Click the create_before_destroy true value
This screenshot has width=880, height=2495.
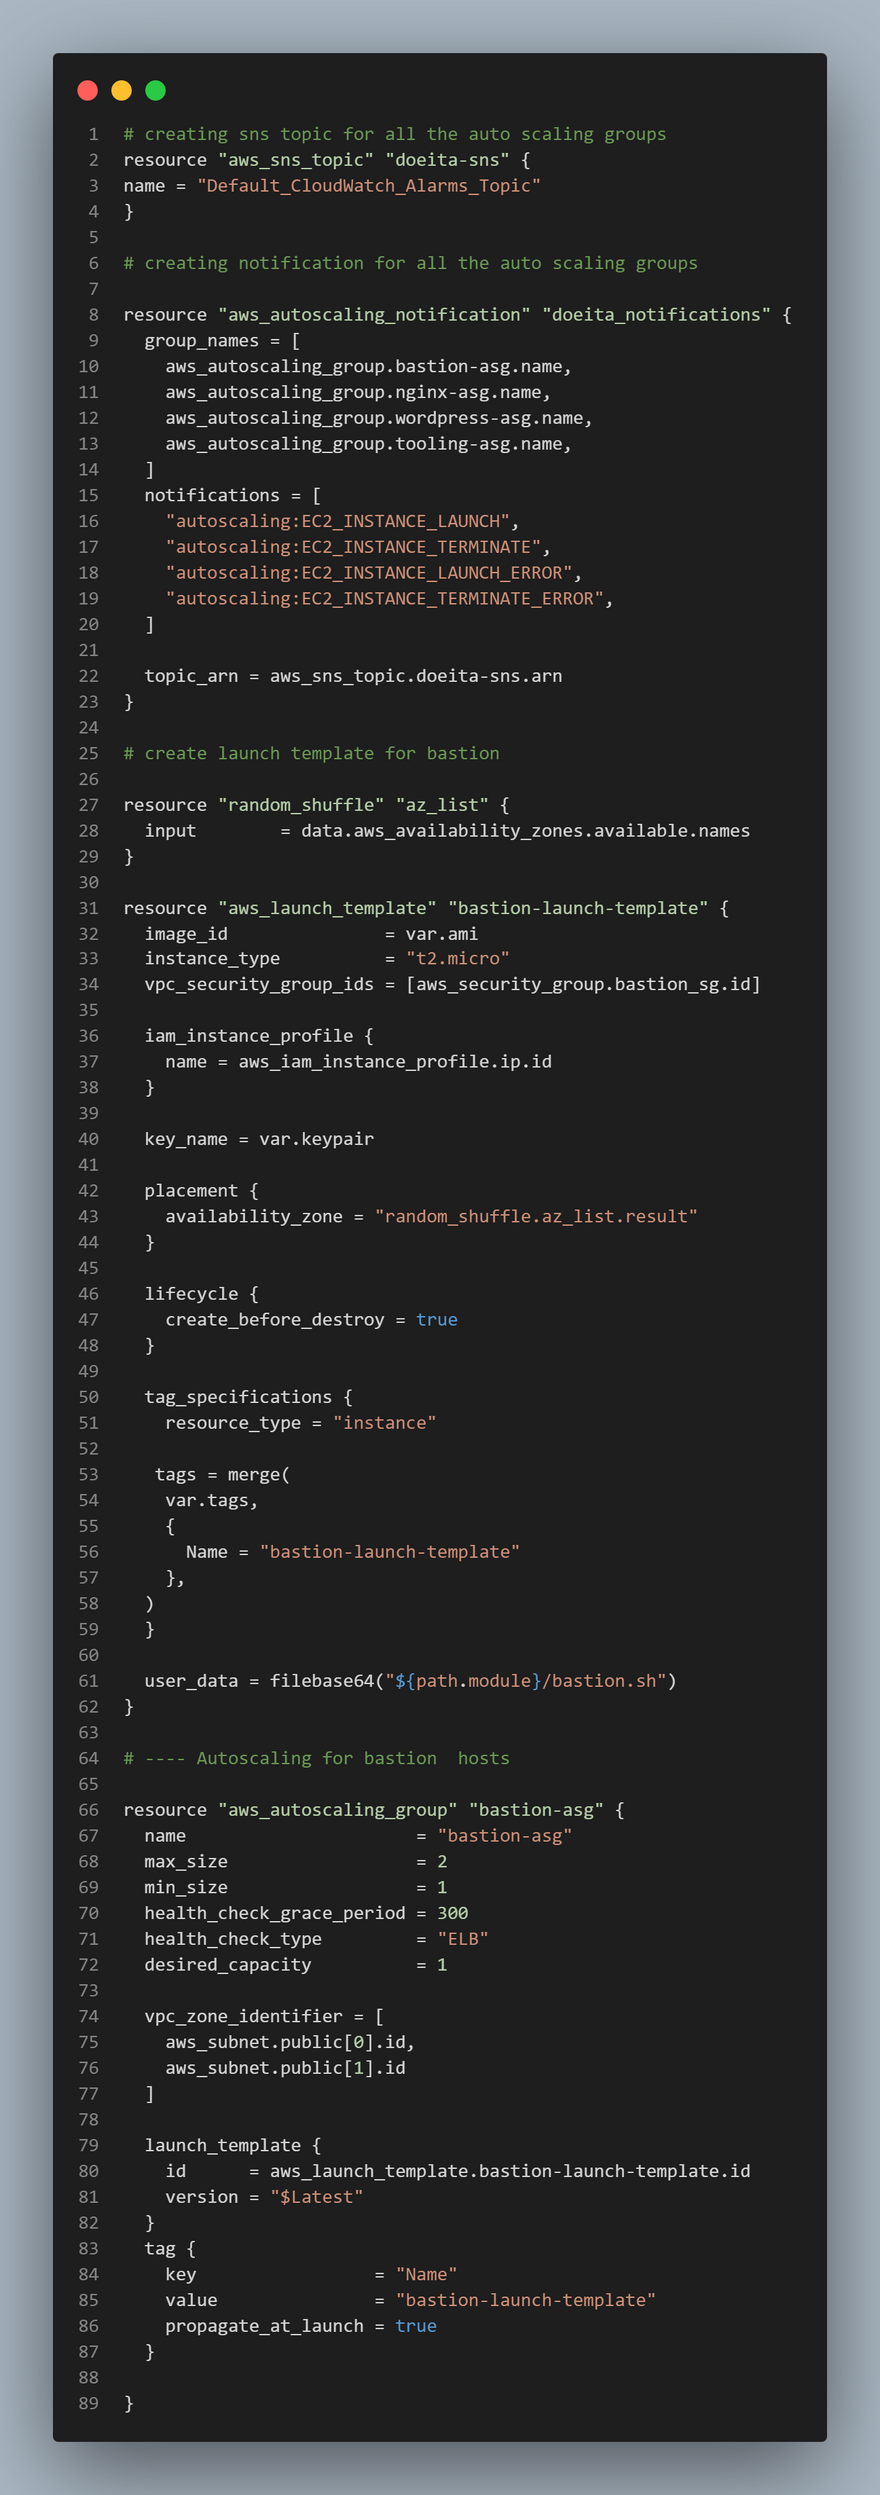(437, 1320)
